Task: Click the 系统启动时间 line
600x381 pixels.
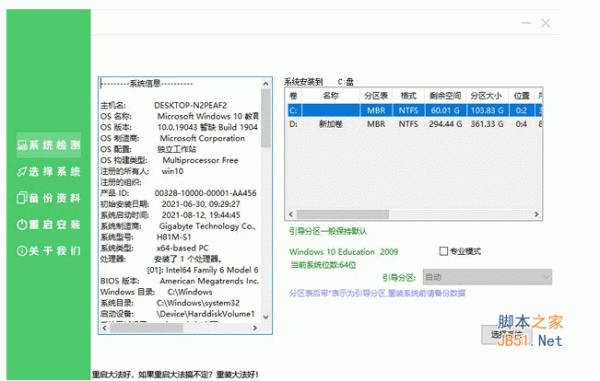Action: tap(170, 215)
